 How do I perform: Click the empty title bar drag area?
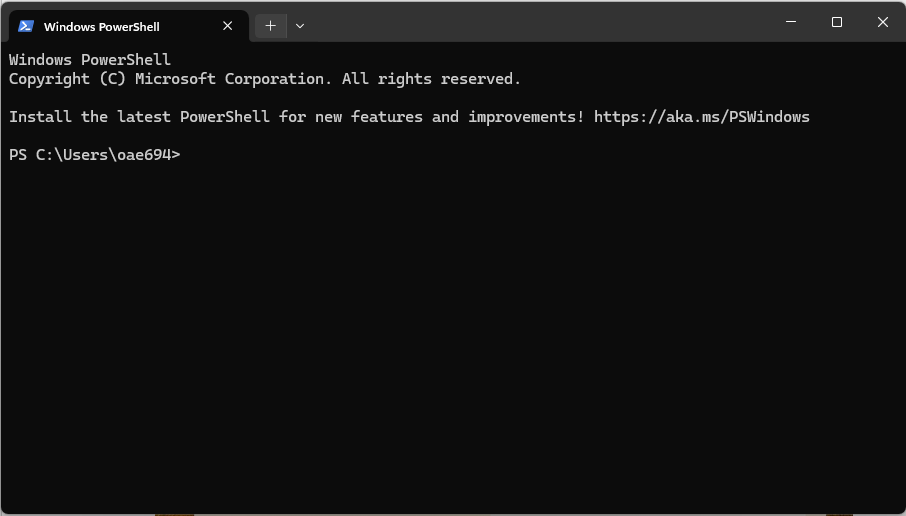tap(540, 22)
